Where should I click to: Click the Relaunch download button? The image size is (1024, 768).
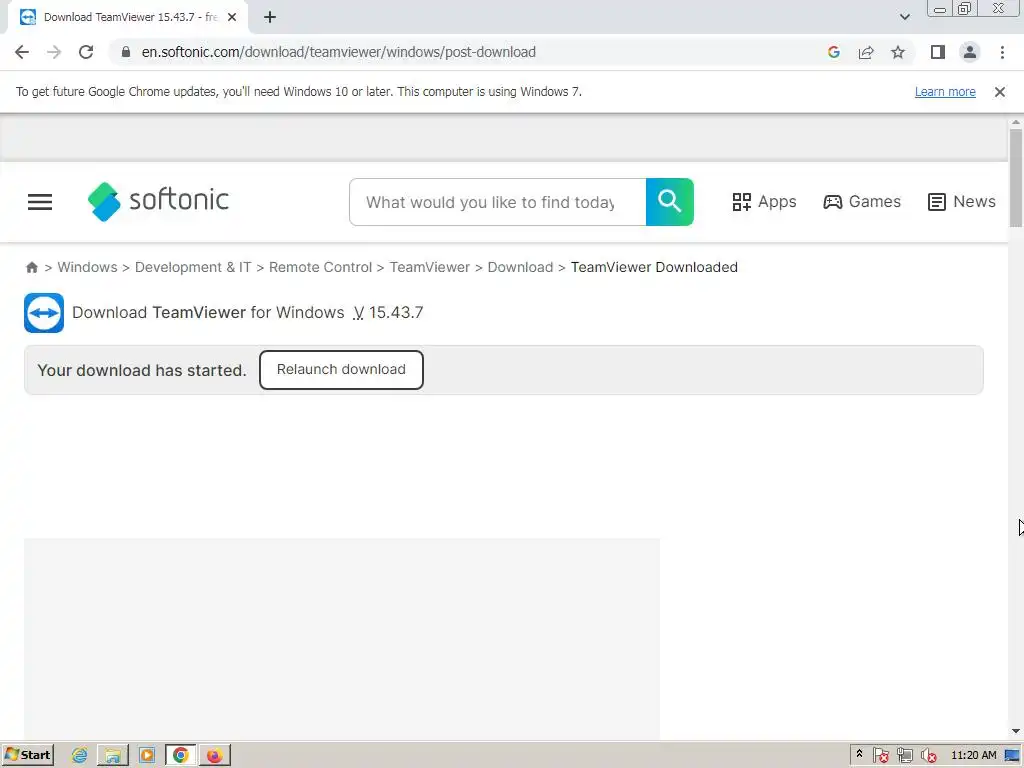pyautogui.click(x=341, y=370)
